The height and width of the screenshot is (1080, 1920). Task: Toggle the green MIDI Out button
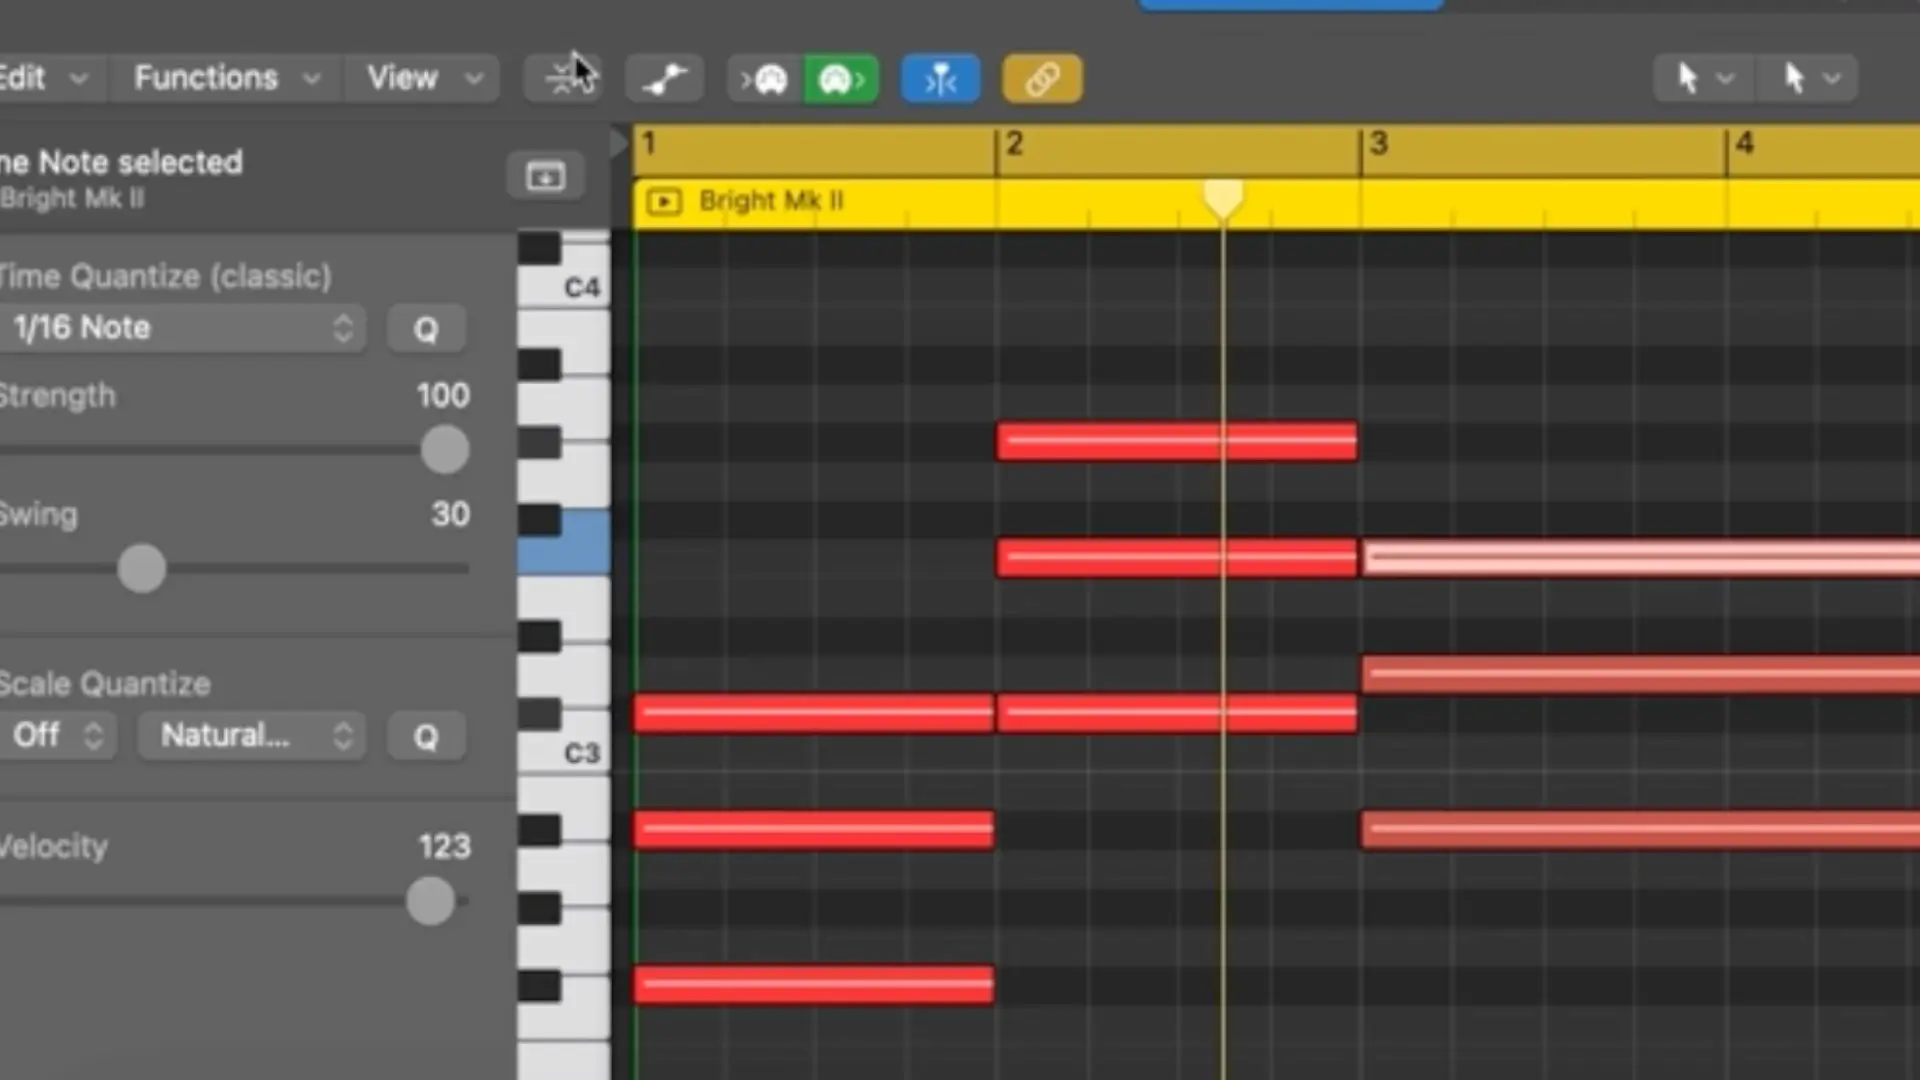pos(841,79)
